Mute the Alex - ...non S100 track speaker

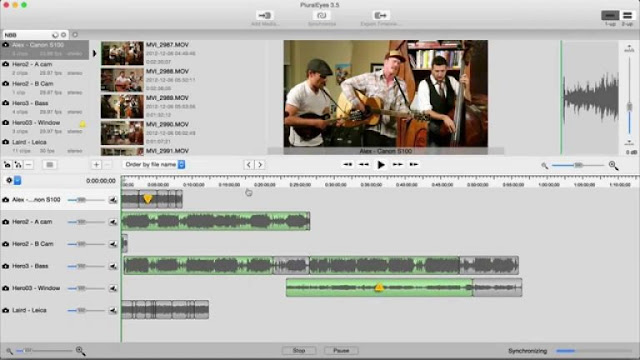pyautogui.click(x=113, y=200)
